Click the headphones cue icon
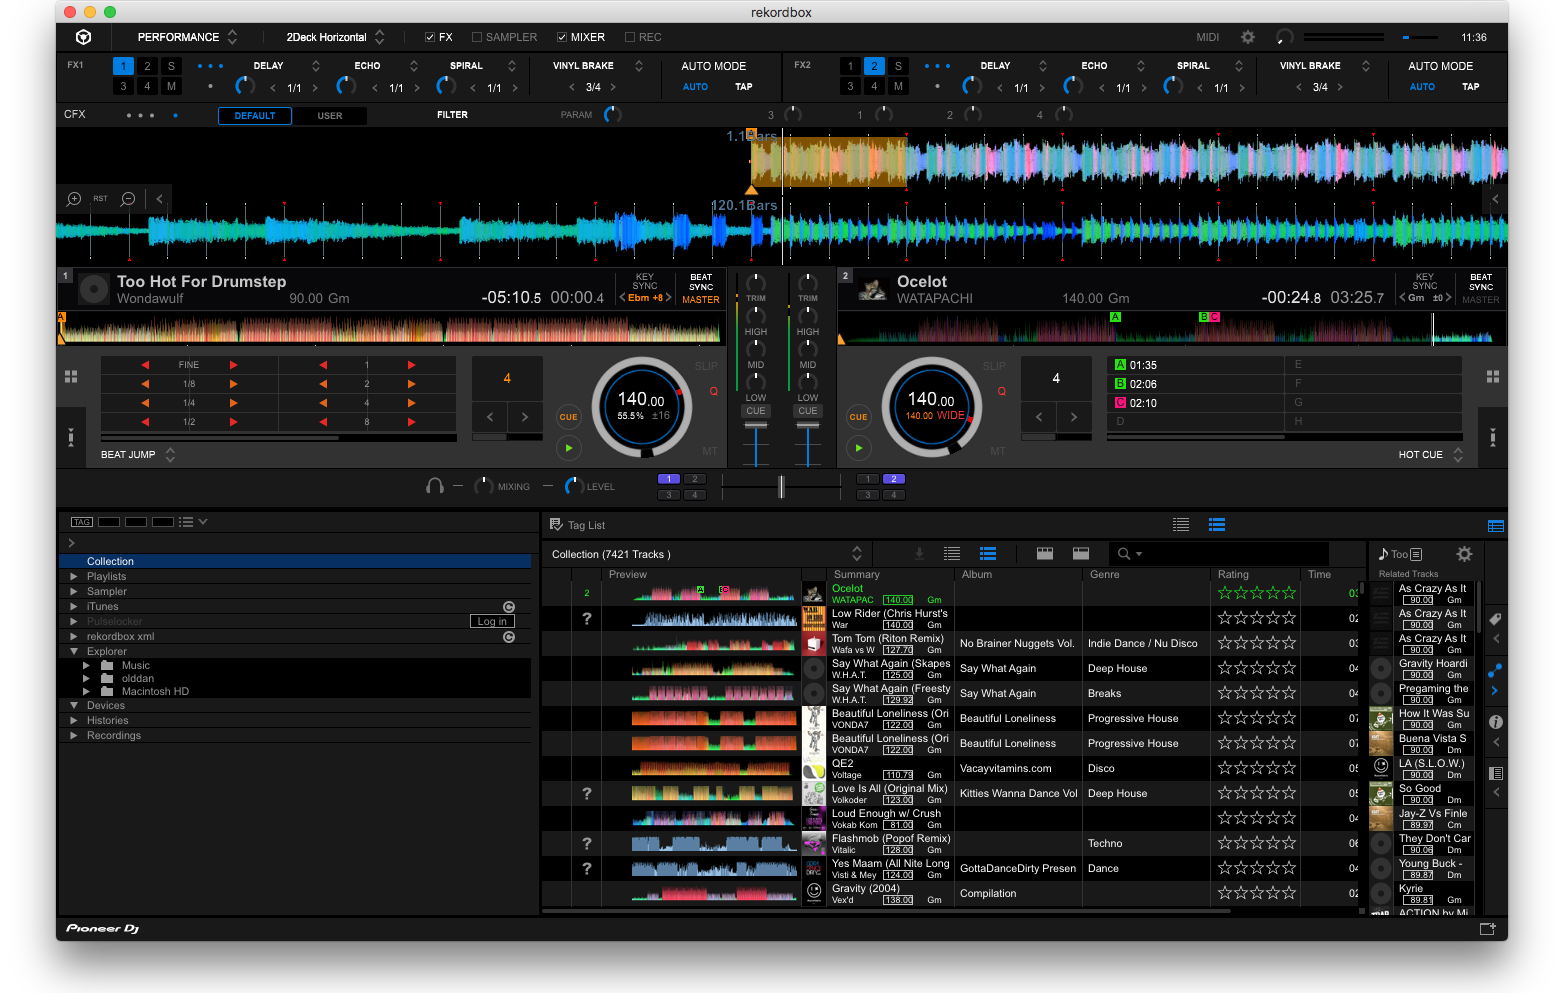The height and width of the screenshot is (993, 1563). click(435, 486)
